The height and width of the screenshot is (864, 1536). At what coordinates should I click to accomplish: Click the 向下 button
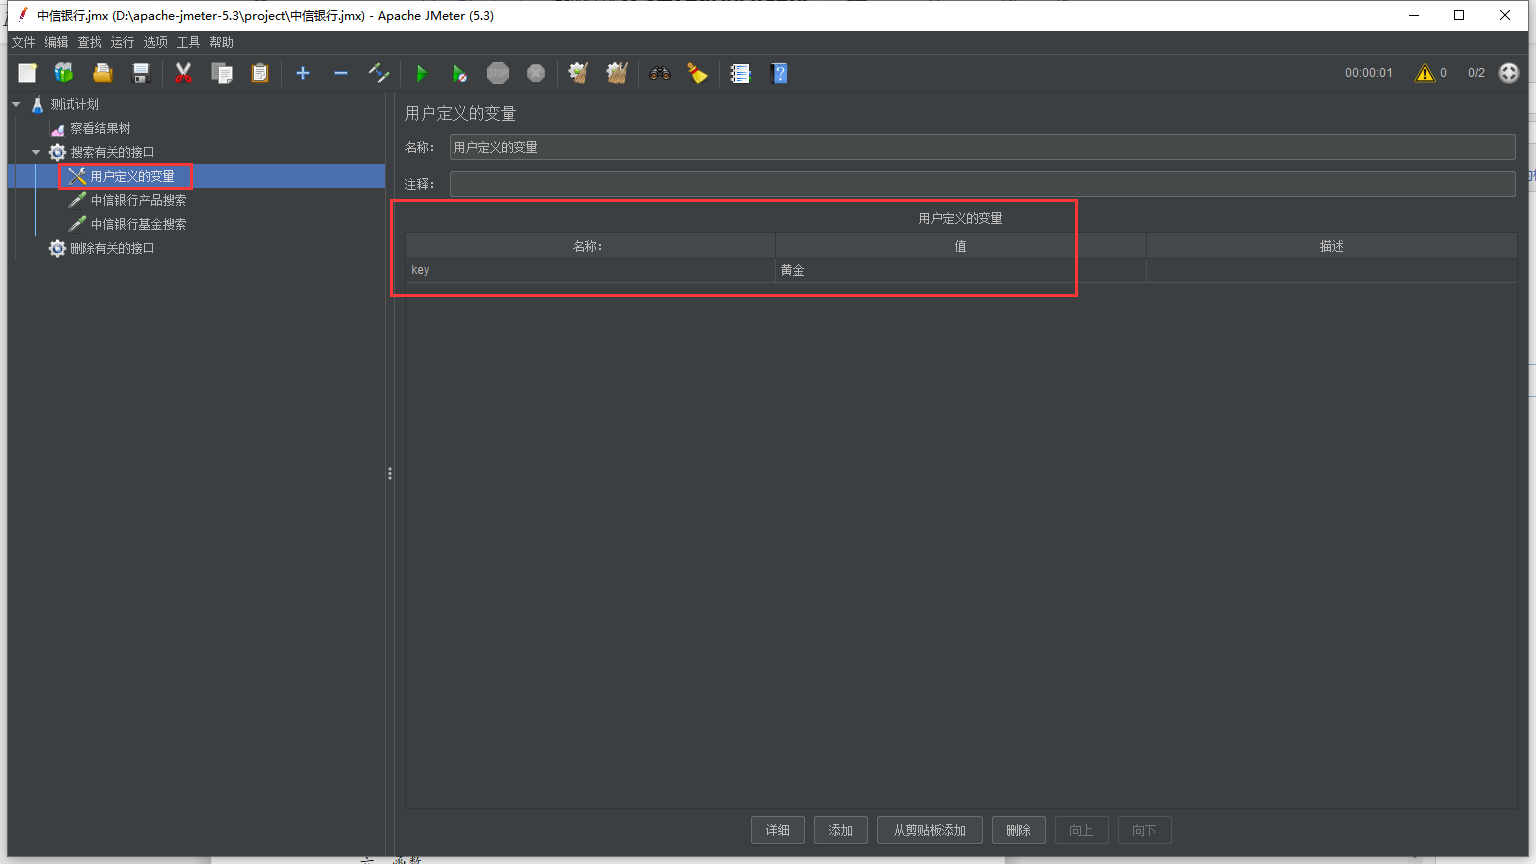click(x=1144, y=830)
